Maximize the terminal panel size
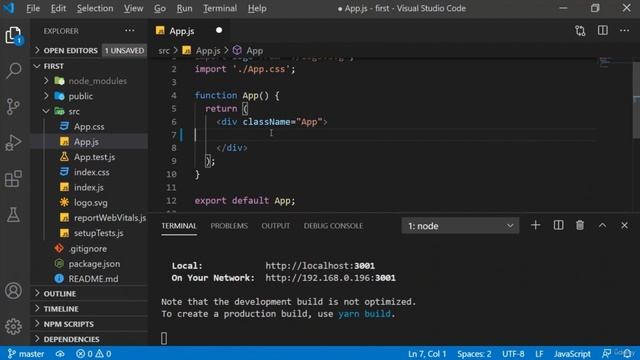The height and width of the screenshot is (360, 640). pyautogui.click(x=602, y=225)
